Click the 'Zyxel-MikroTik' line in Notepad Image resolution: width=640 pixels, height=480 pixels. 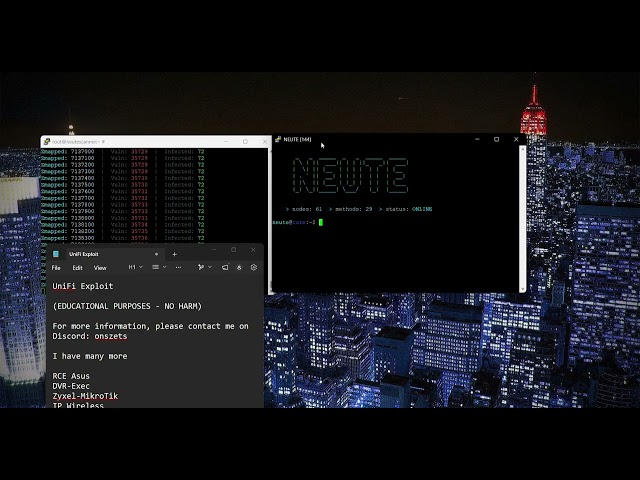[x=85, y=396]
